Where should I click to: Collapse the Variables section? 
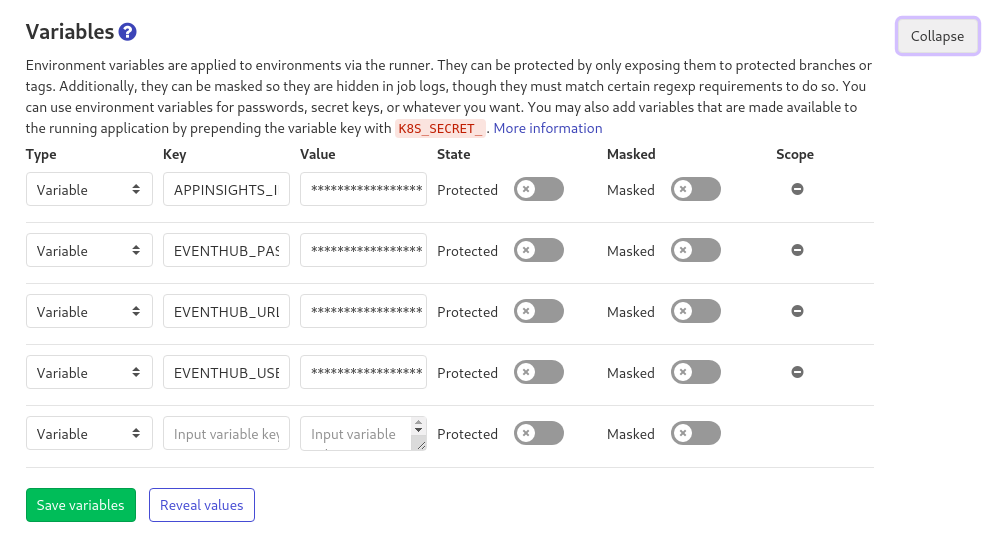pyautogui.click(x=937, y=36)
